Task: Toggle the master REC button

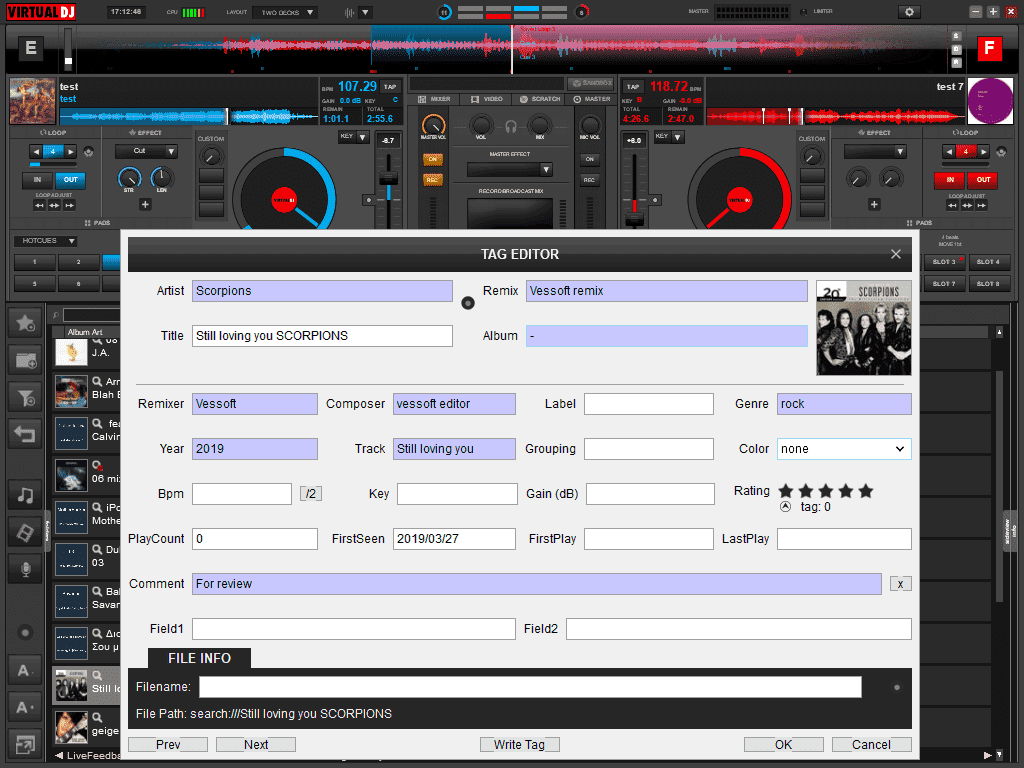Action: (432, 180)
